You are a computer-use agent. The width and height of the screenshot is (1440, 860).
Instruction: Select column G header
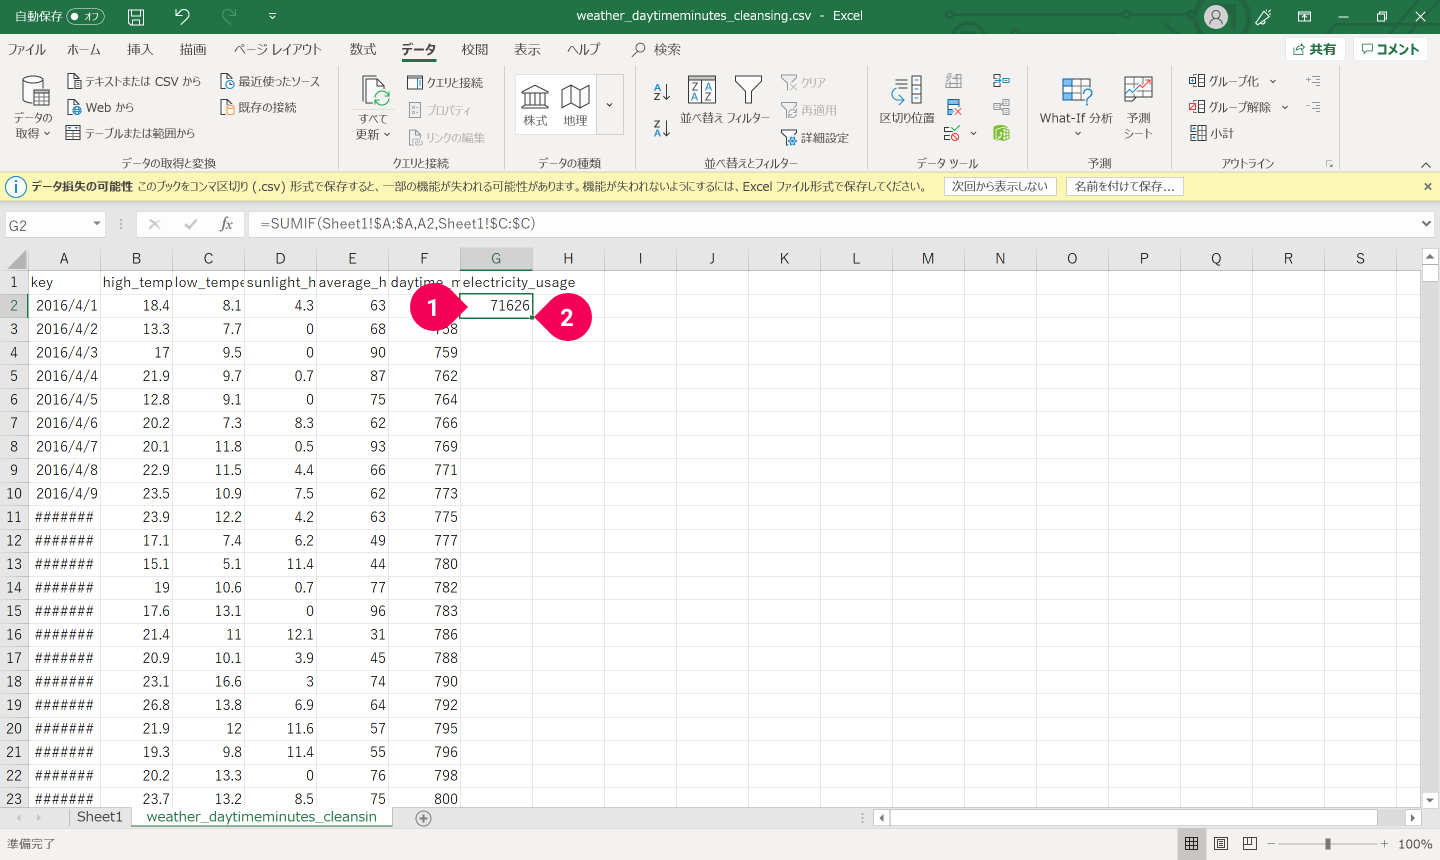point(496,259)
